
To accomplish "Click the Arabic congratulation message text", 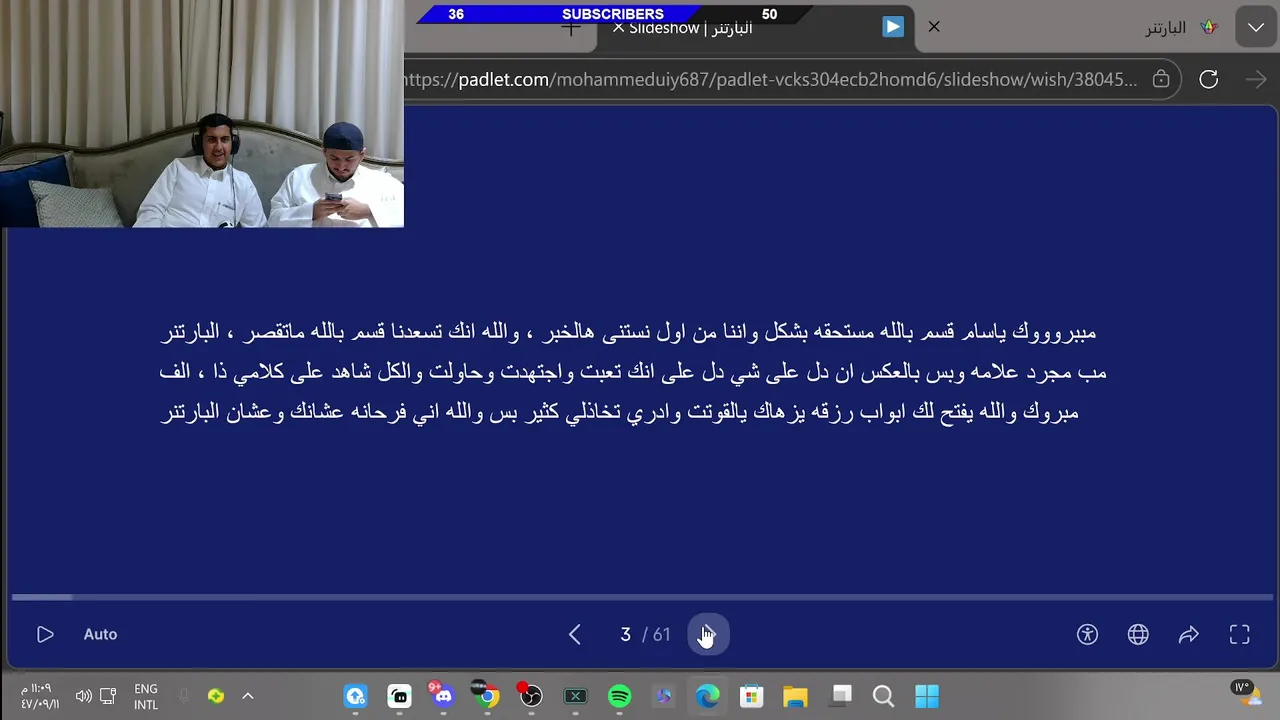I will [x=632, y=372].
